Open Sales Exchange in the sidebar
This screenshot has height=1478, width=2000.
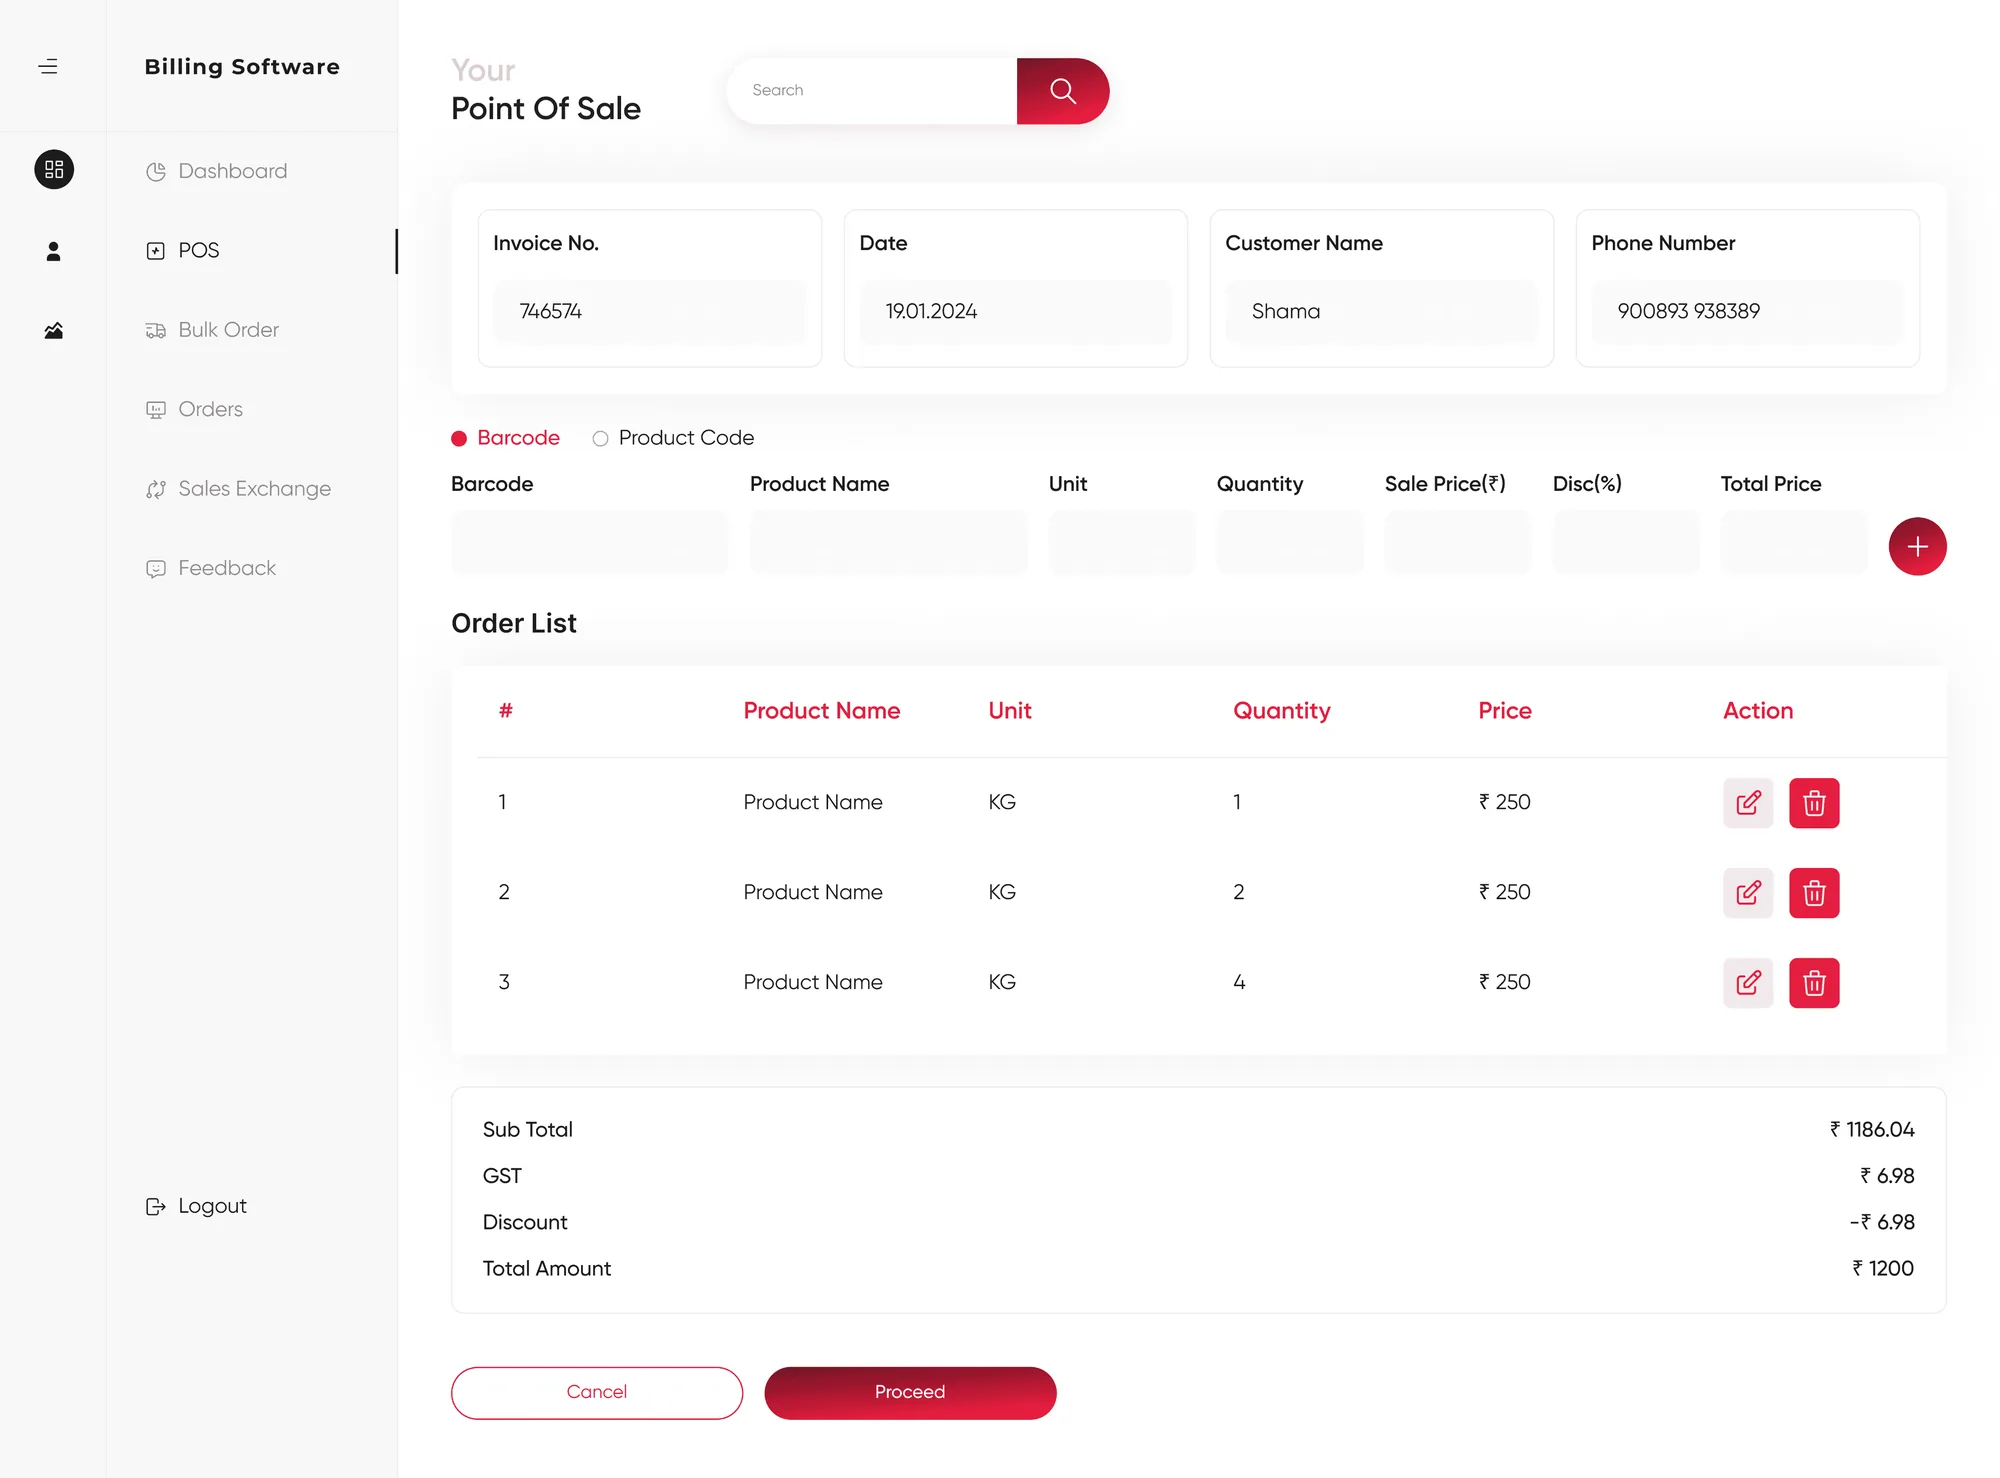coord(238,489)
